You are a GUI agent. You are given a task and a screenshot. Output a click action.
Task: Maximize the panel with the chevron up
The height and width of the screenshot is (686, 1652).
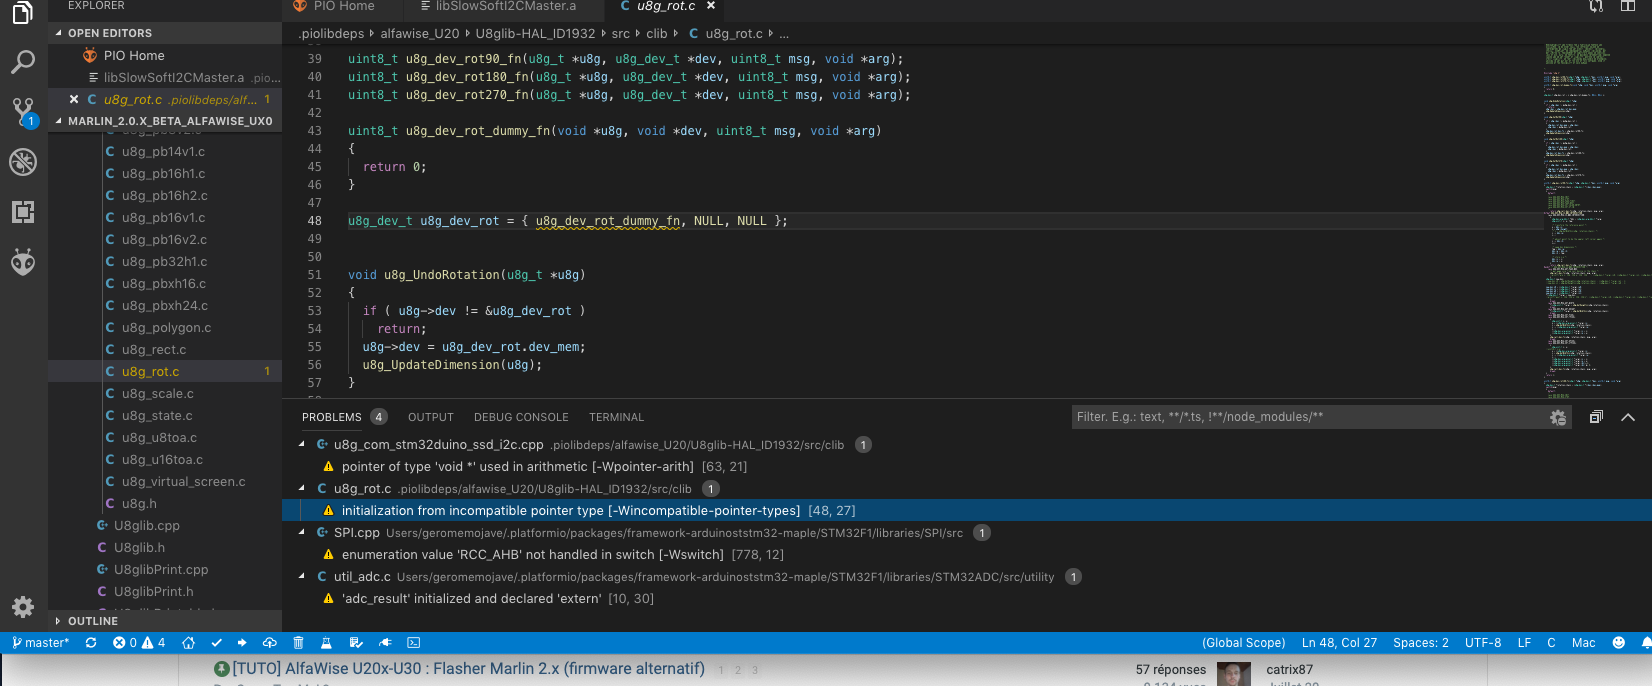[1628, 417]
